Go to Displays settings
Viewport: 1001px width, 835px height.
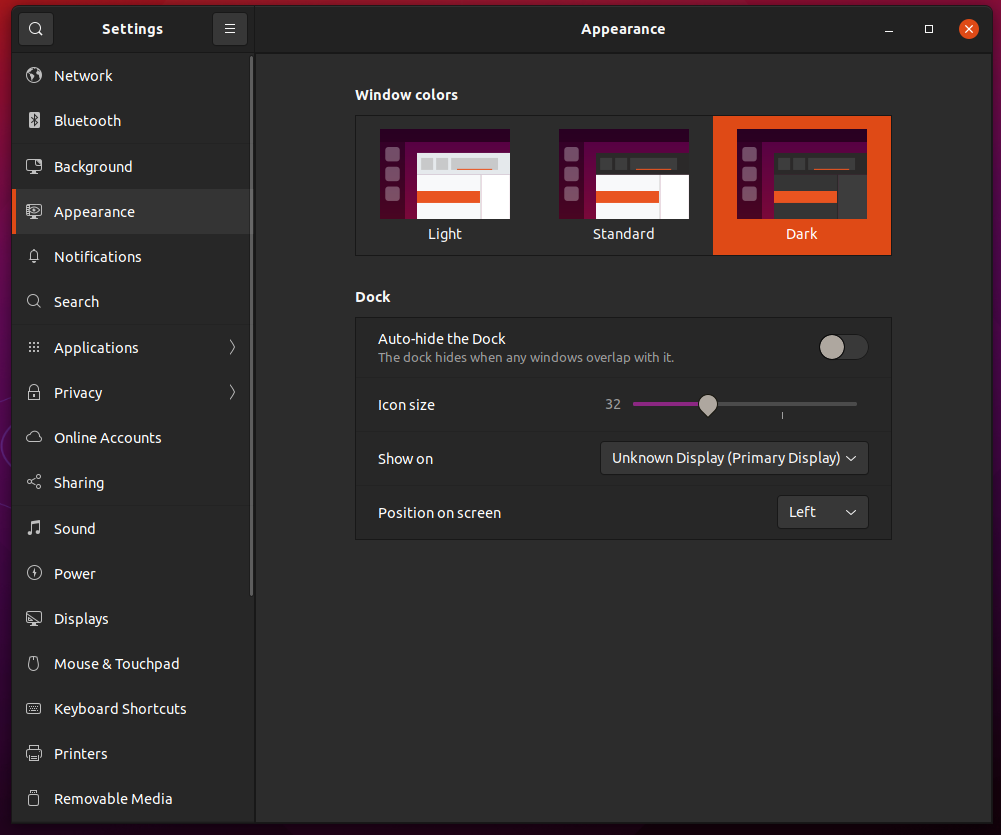click(132, 619)
